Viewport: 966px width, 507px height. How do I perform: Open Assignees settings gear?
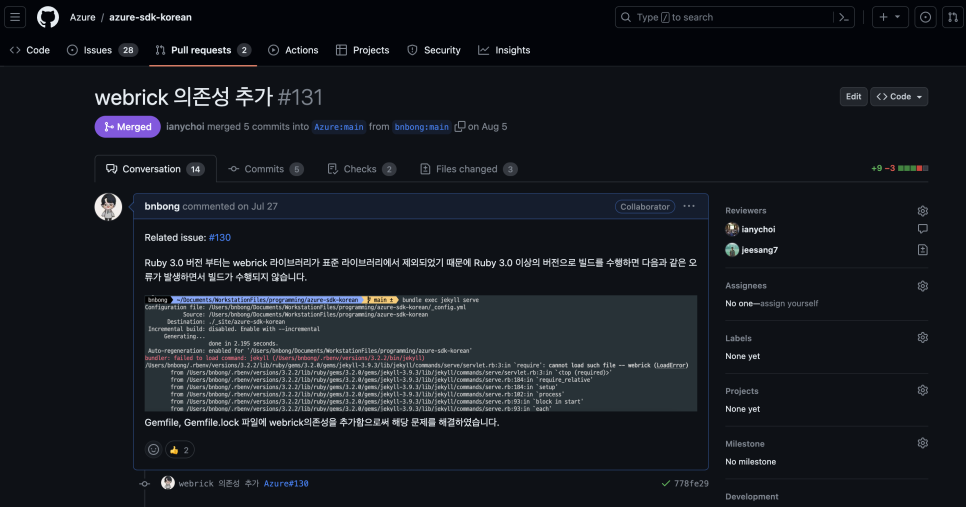point(922,286)
